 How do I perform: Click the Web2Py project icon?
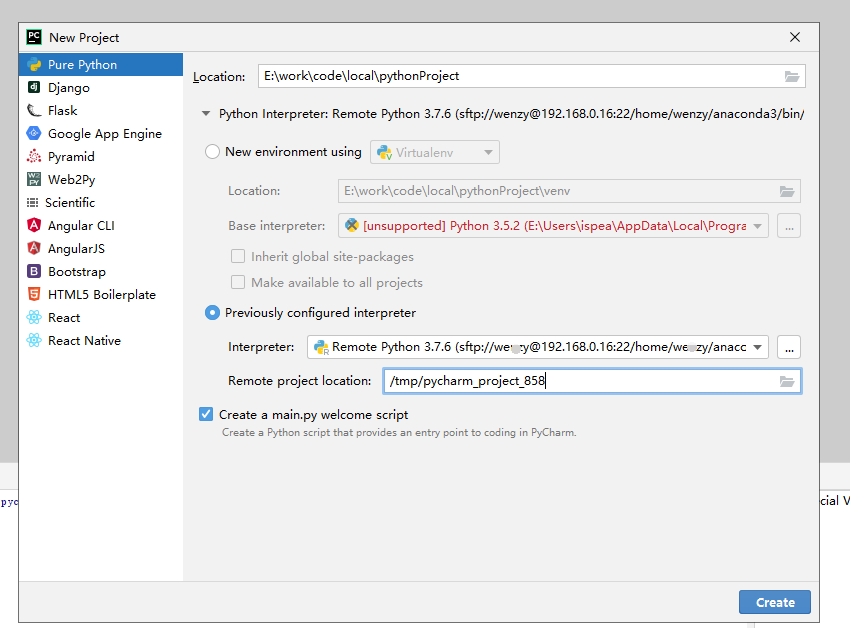tap(34, 180)
